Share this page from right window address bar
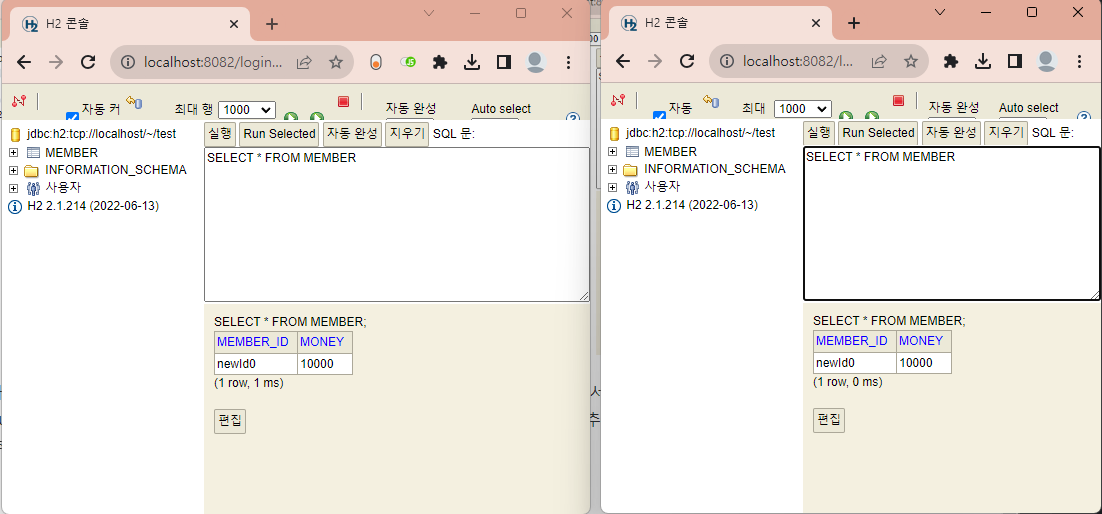Image resolution: width=1102 pixels, height=514 pixels. [879, 62]
